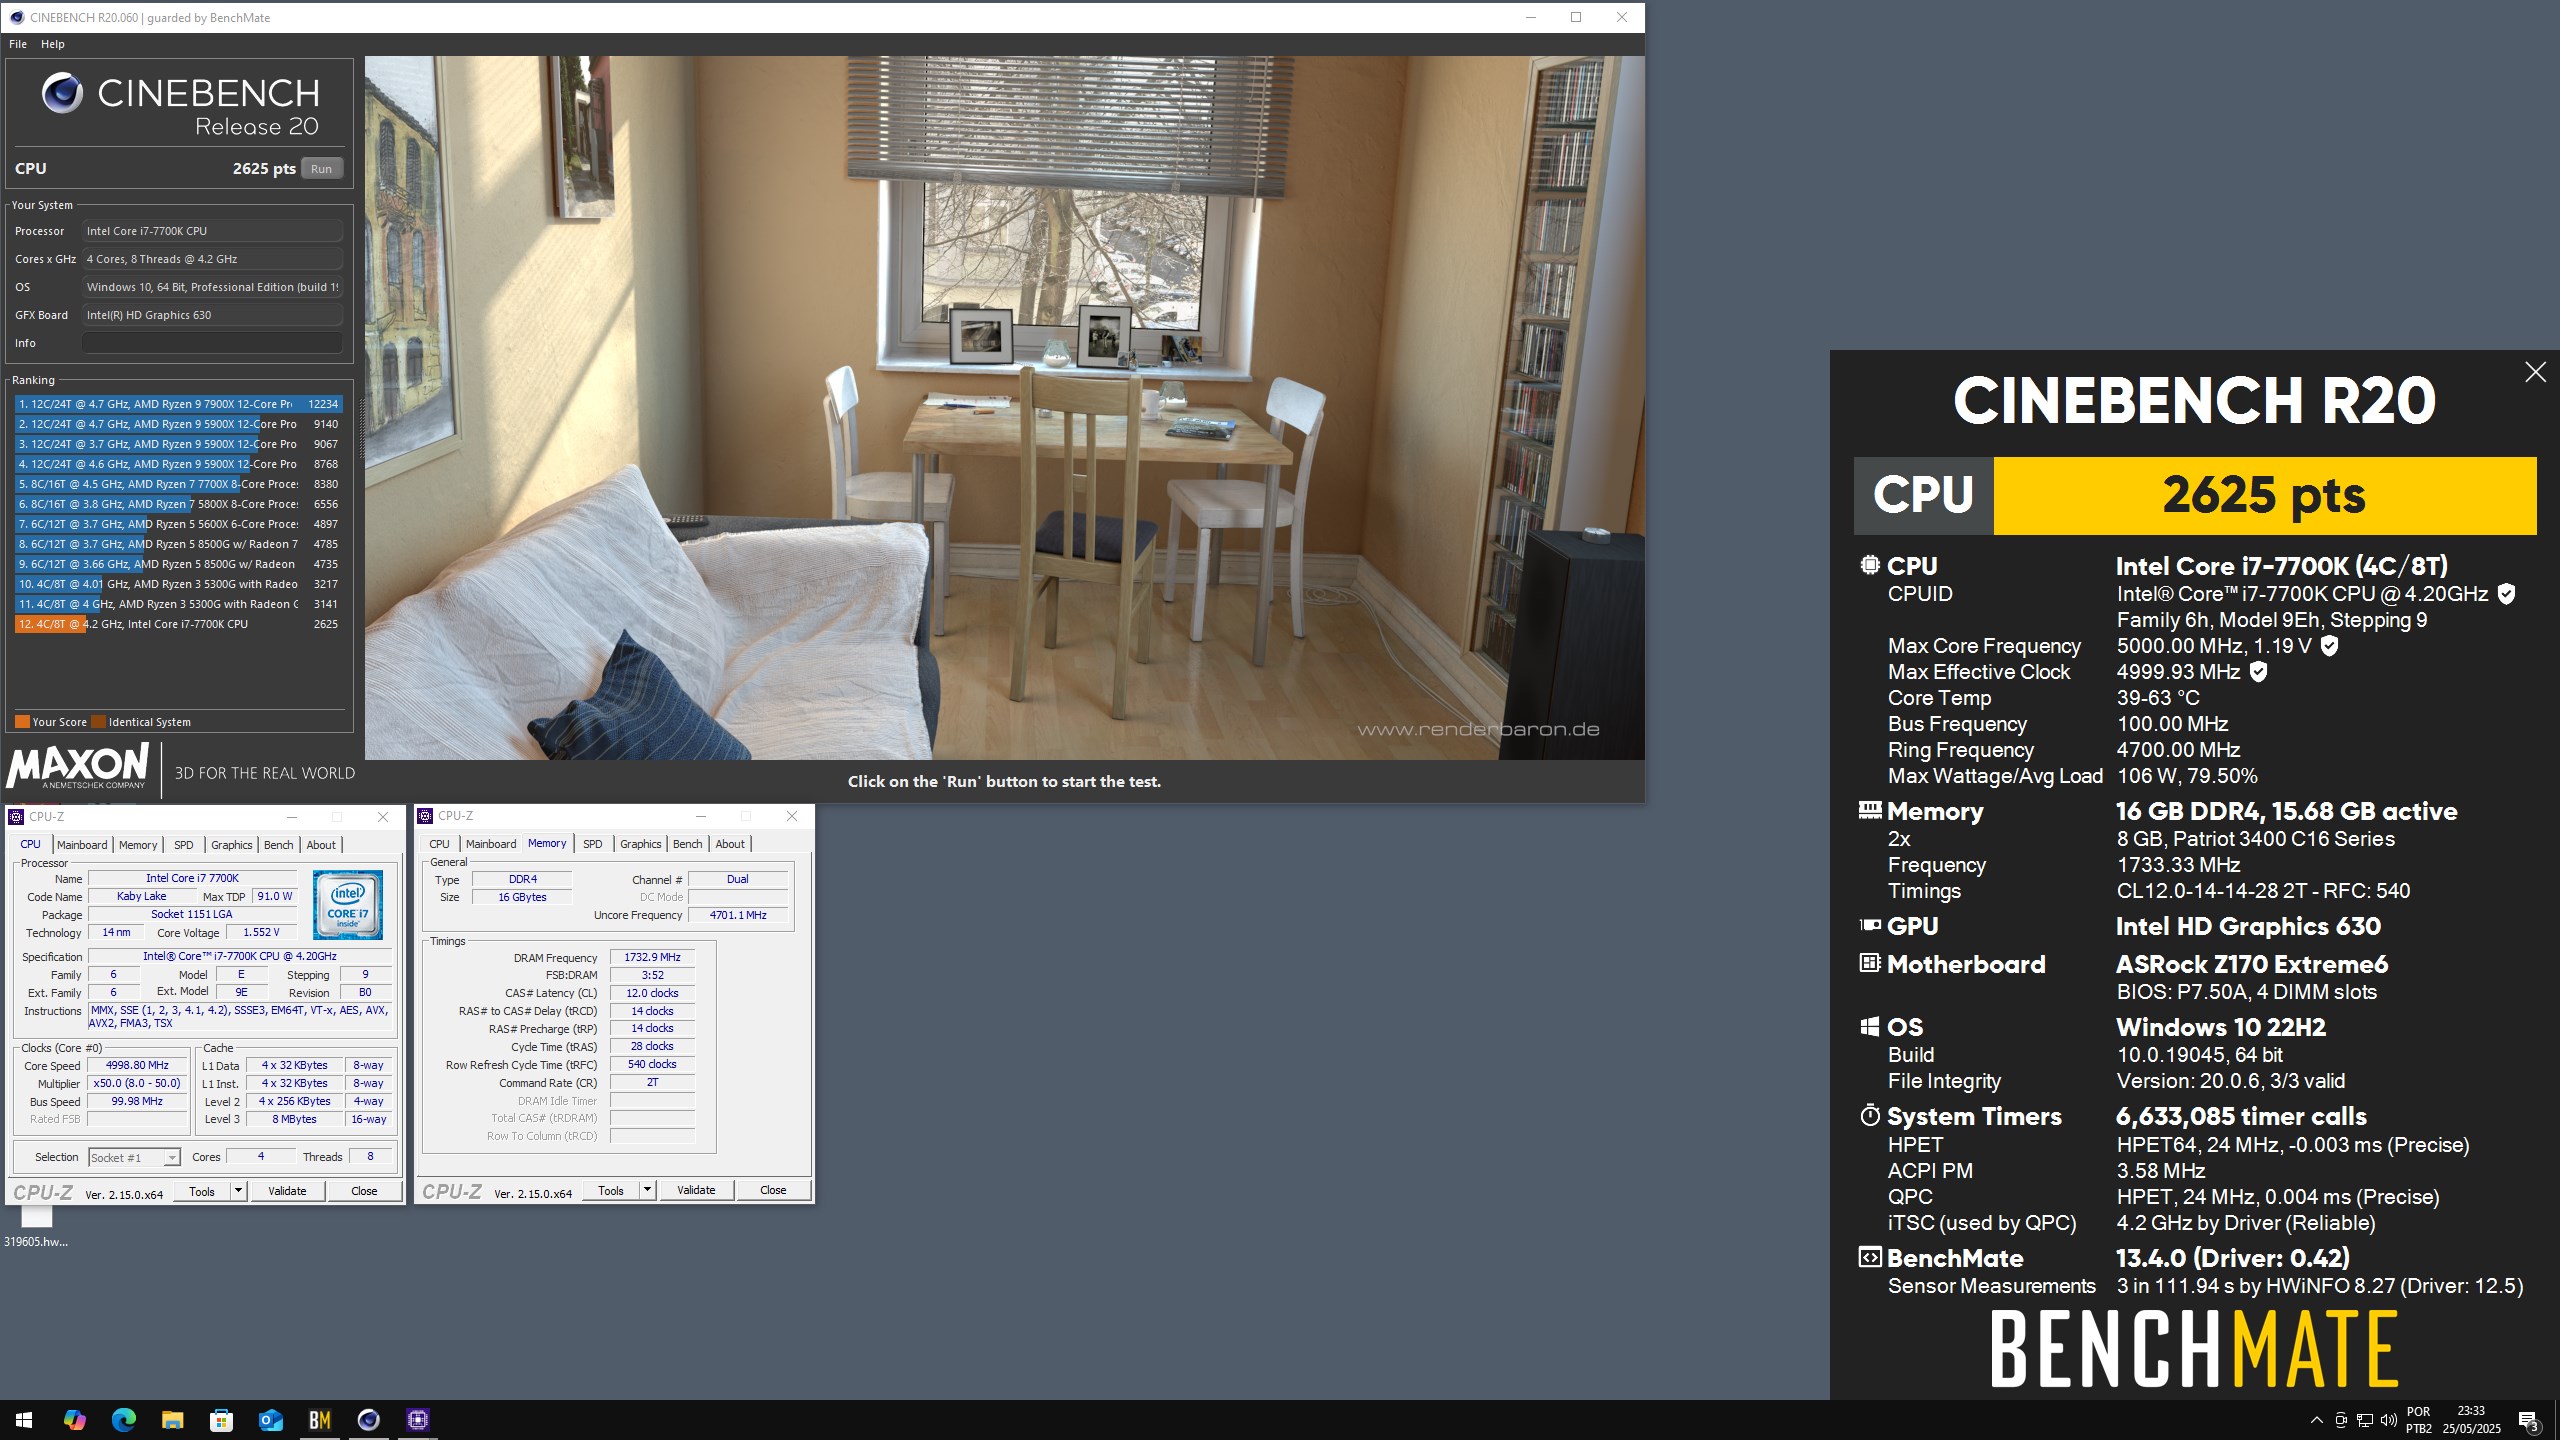Select the i7-7700K ranking row
Image resolution: width=2560 pixels, height=1440 pixels.
(178, 624)
